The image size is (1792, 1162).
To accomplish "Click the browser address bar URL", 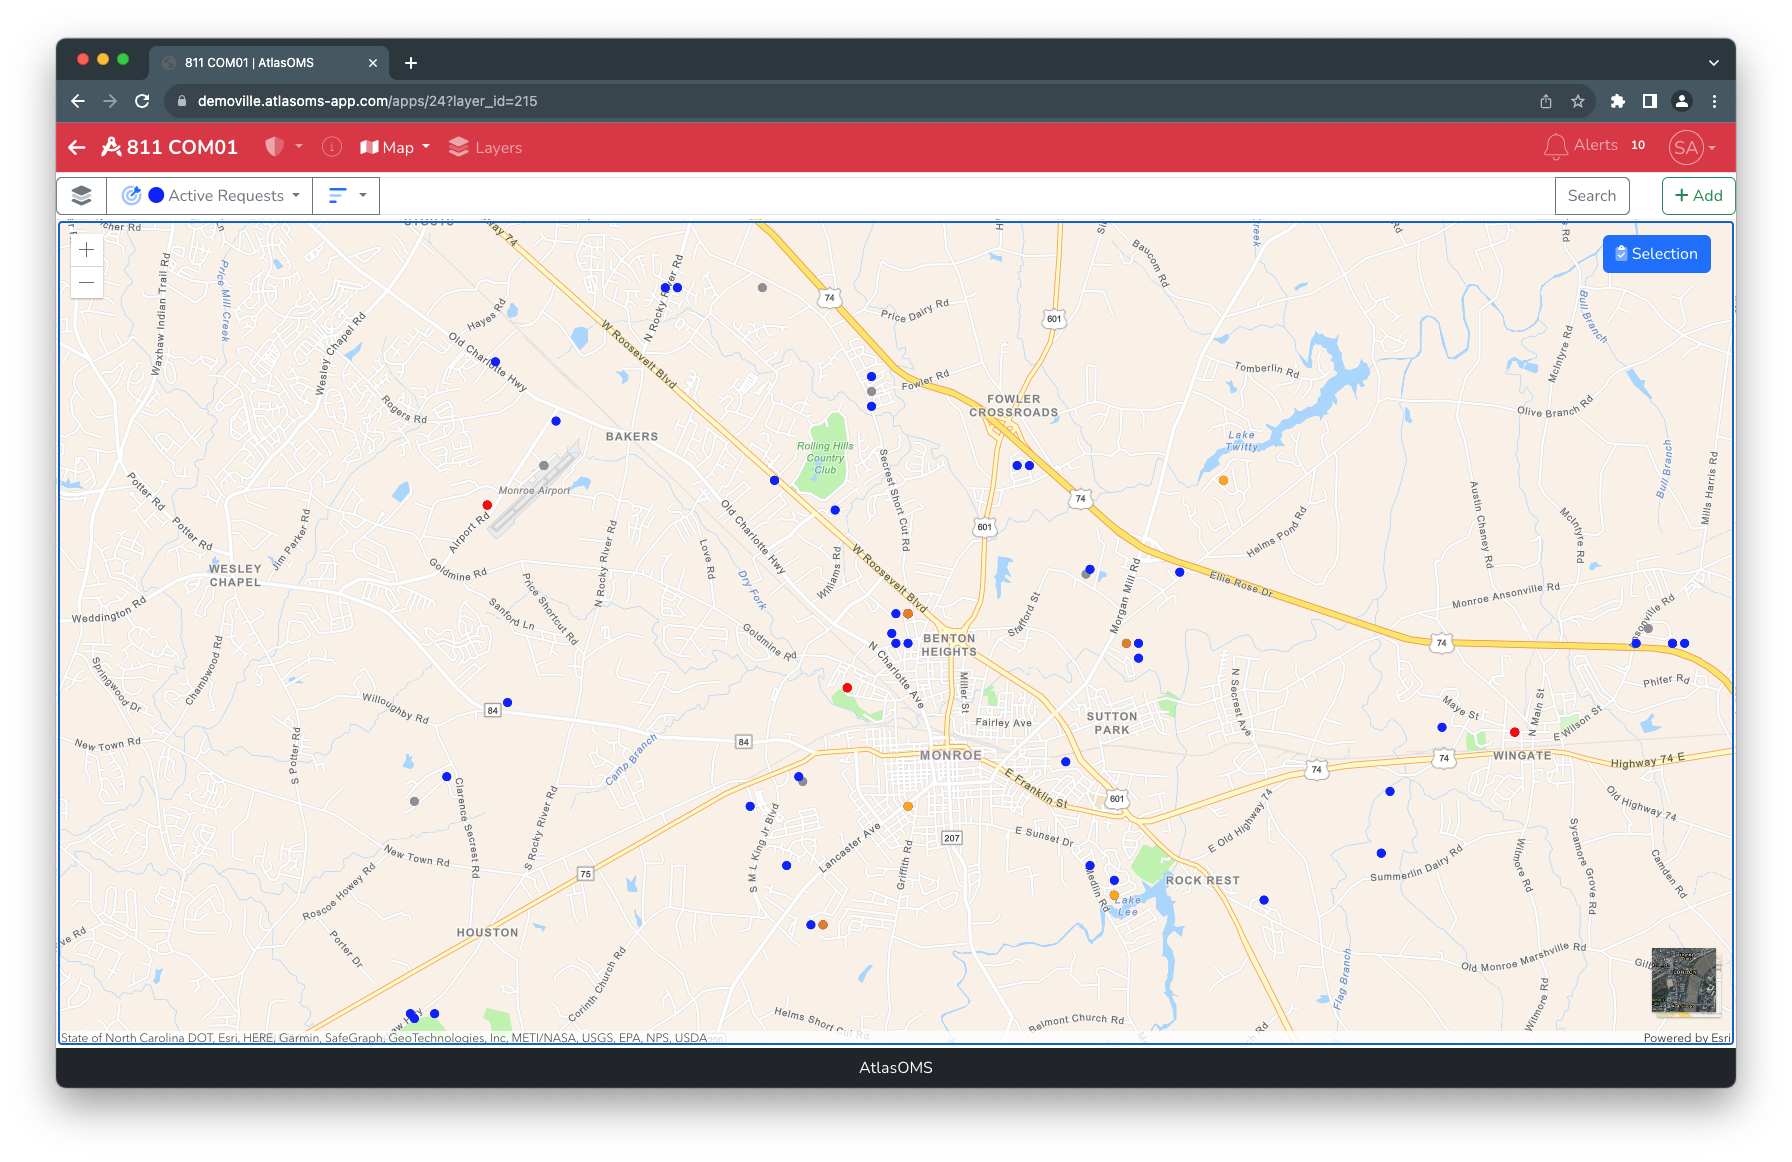I will pyautogui.click(x=367, y=101).
